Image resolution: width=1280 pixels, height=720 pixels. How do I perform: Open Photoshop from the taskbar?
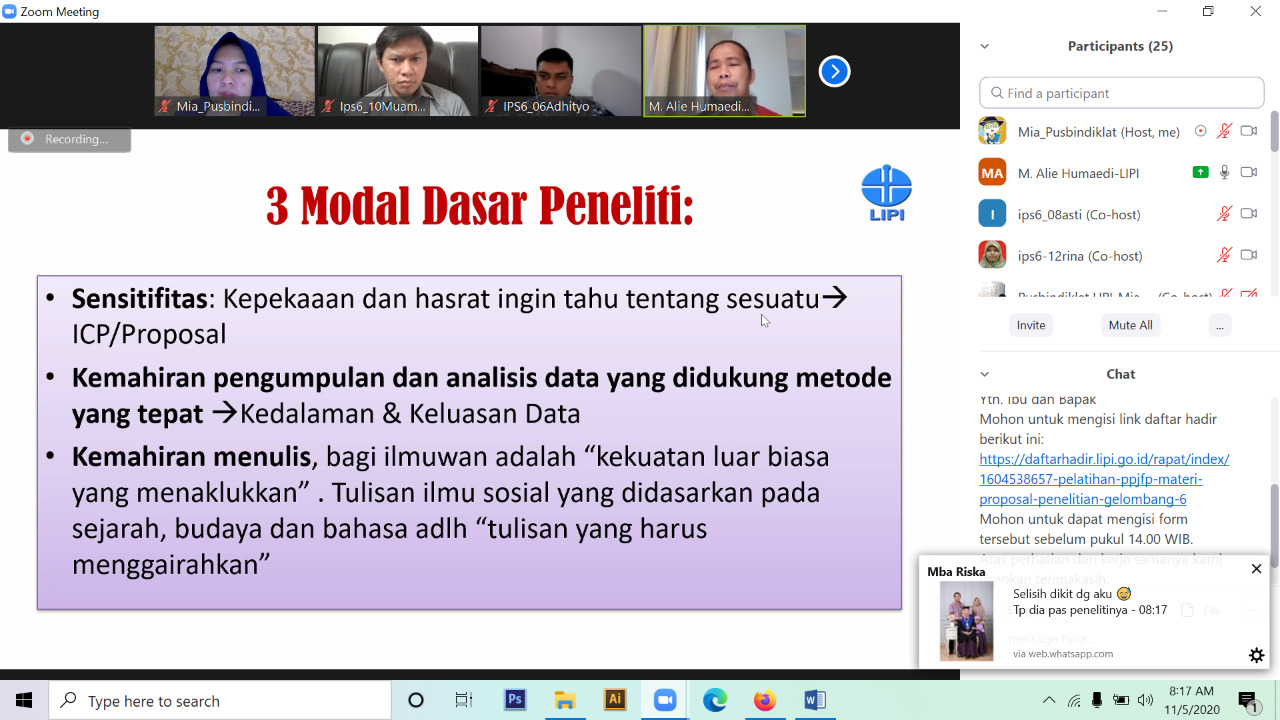tap(515, 700)
